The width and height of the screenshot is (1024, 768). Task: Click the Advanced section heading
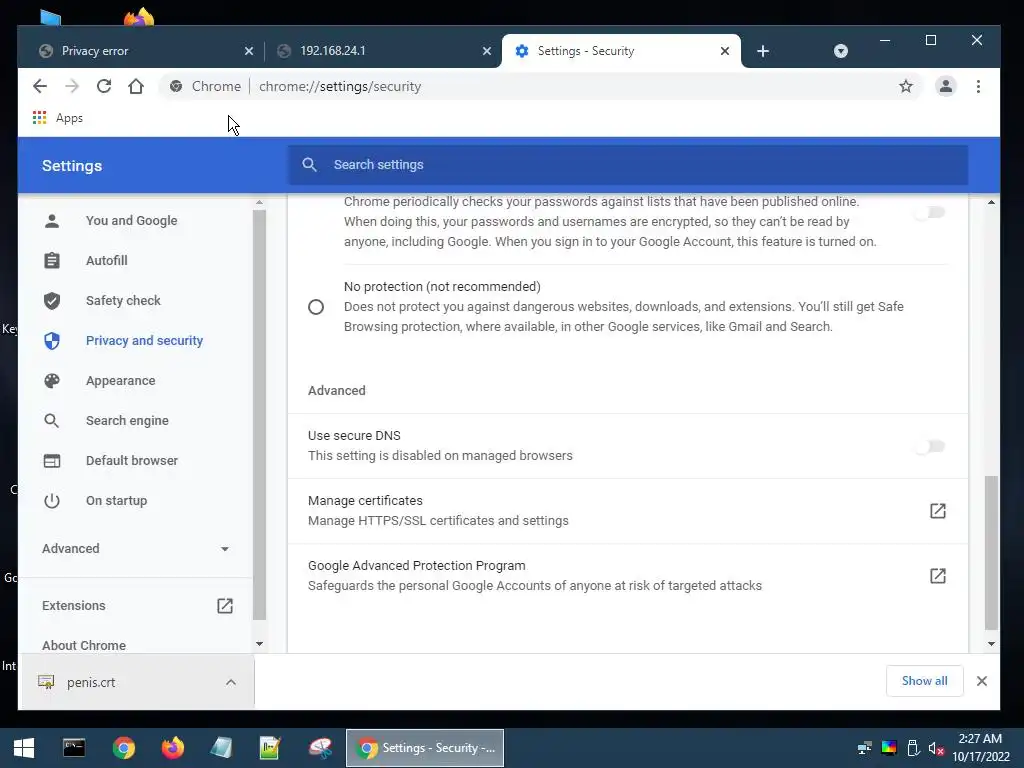[336, 391]
